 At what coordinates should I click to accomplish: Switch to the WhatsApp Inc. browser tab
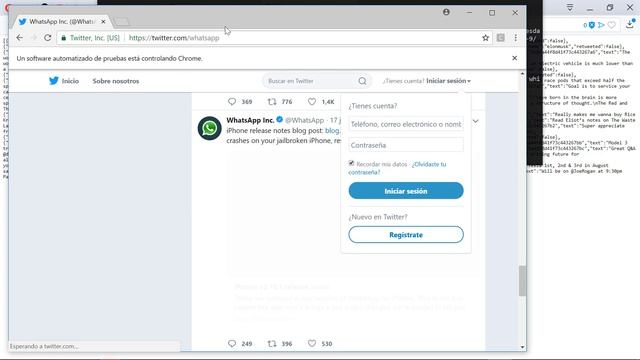coord(61,21)
